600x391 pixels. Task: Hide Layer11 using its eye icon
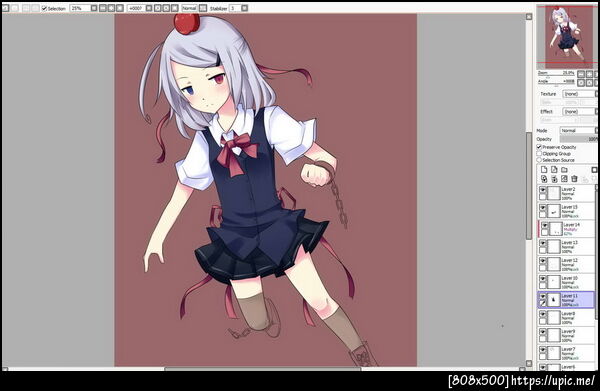point(543,297)
